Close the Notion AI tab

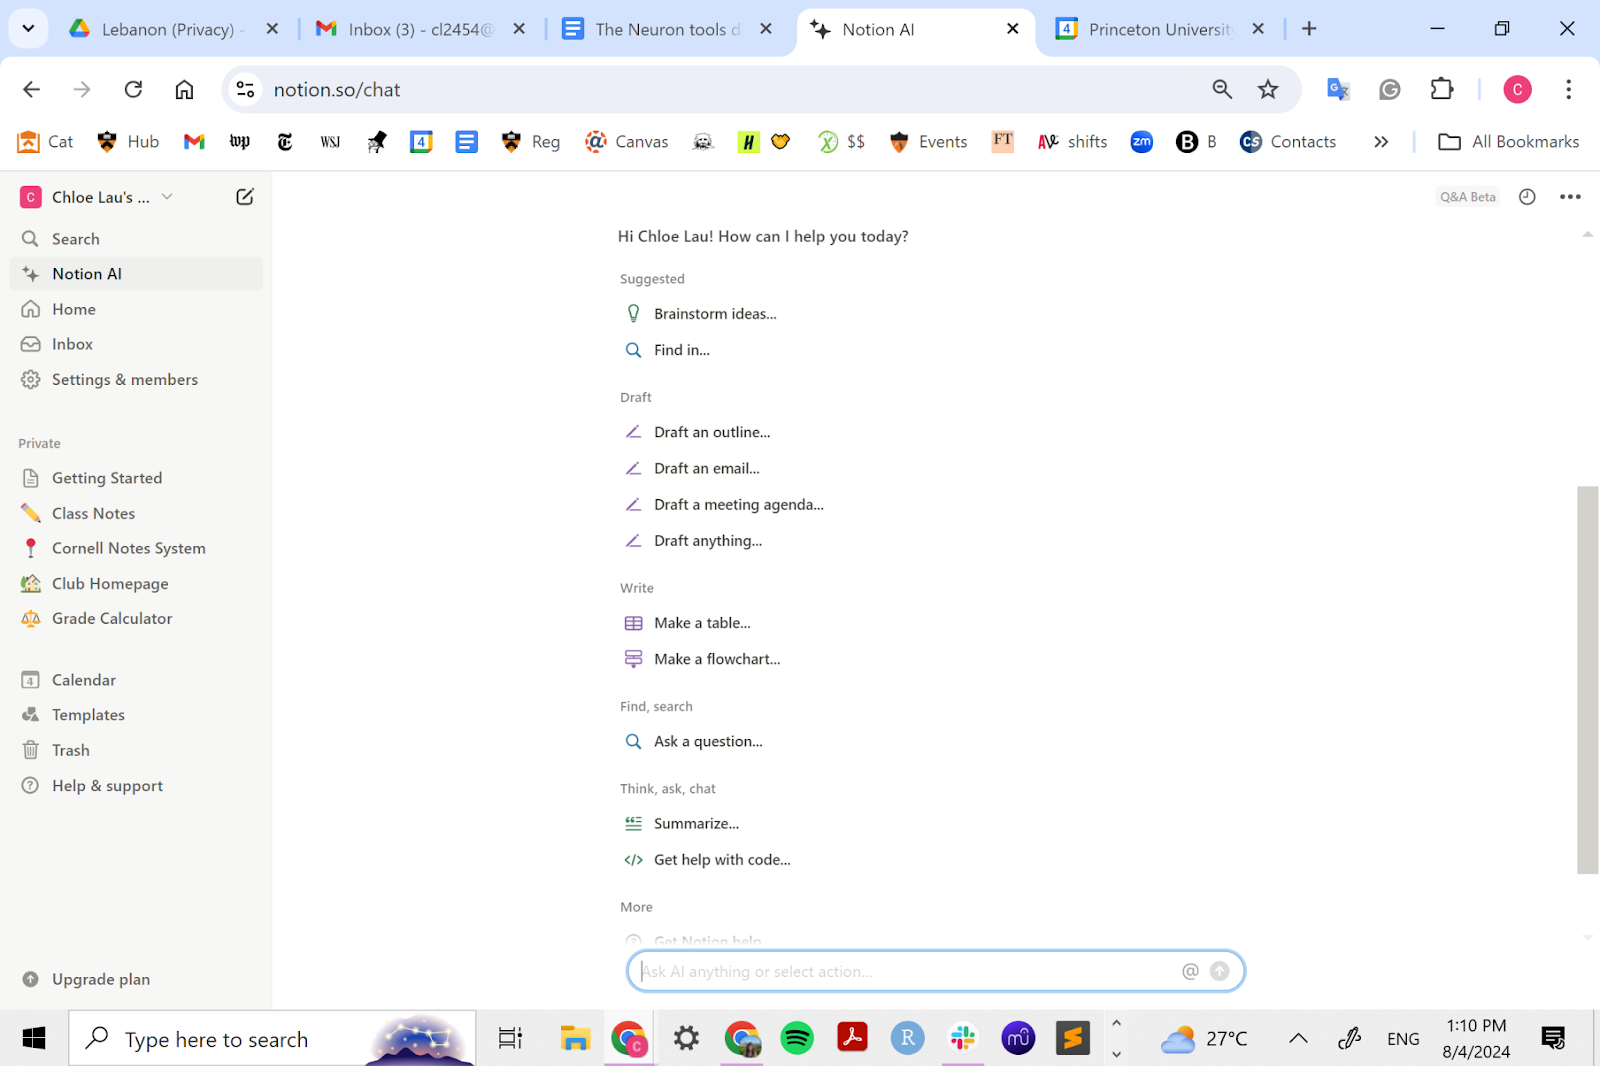click(1013, 29)
